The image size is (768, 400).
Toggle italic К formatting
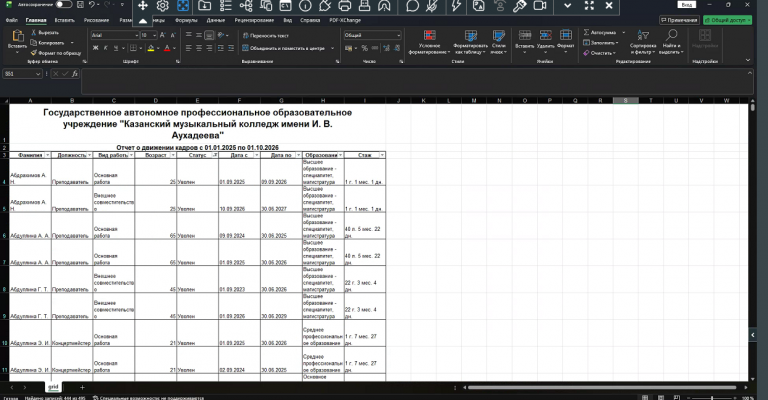(x=105, y=48)
